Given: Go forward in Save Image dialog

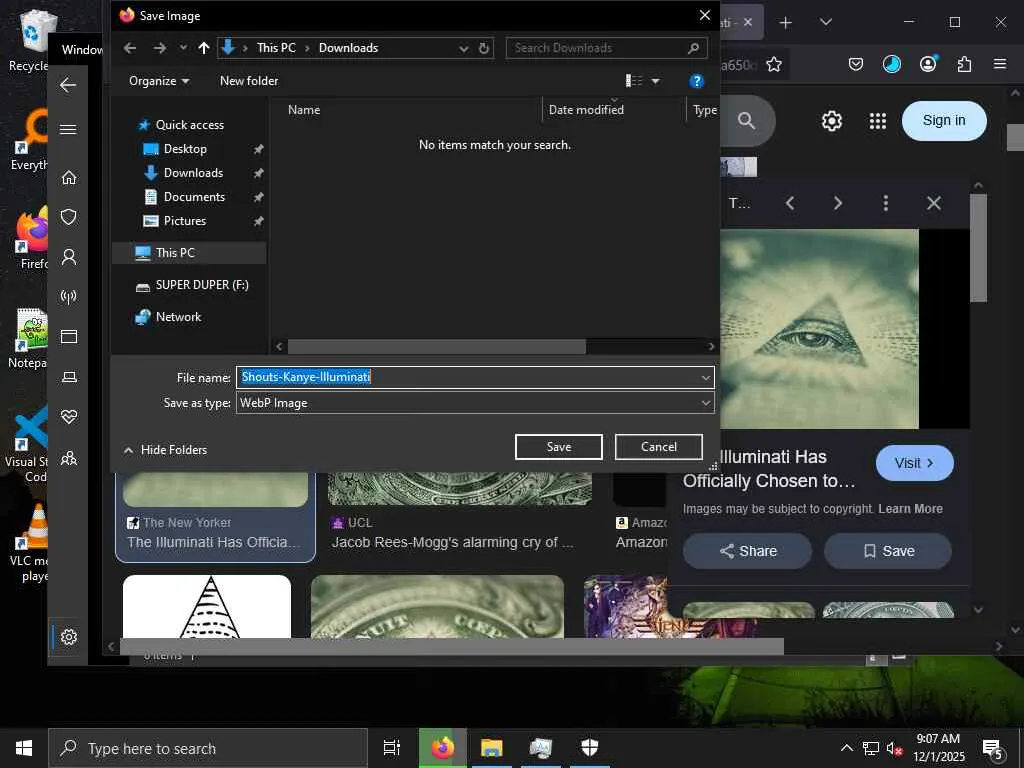Looking at the screenshot, I should tap(160, 48).
